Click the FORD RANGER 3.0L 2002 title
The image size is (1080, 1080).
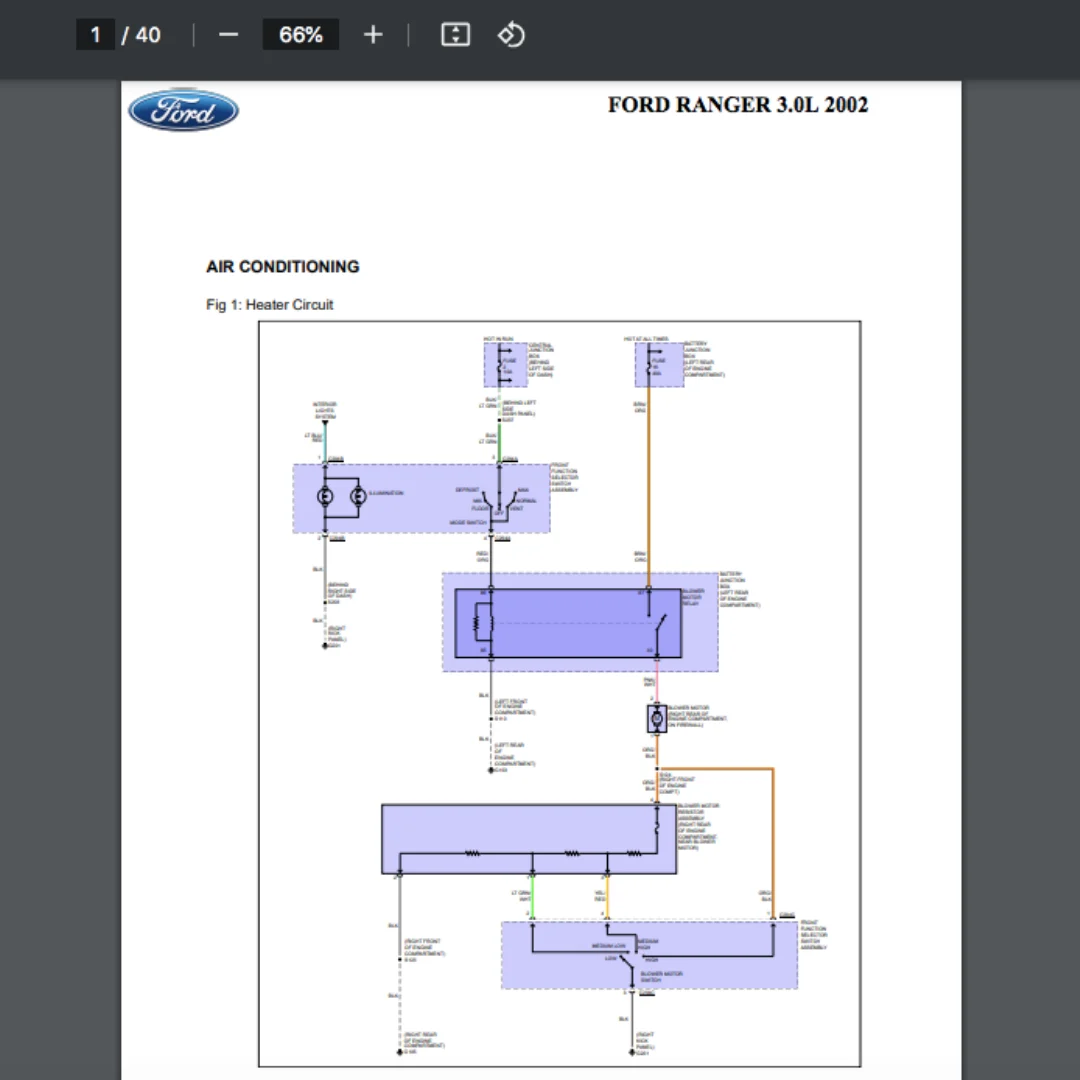point(738,105)
